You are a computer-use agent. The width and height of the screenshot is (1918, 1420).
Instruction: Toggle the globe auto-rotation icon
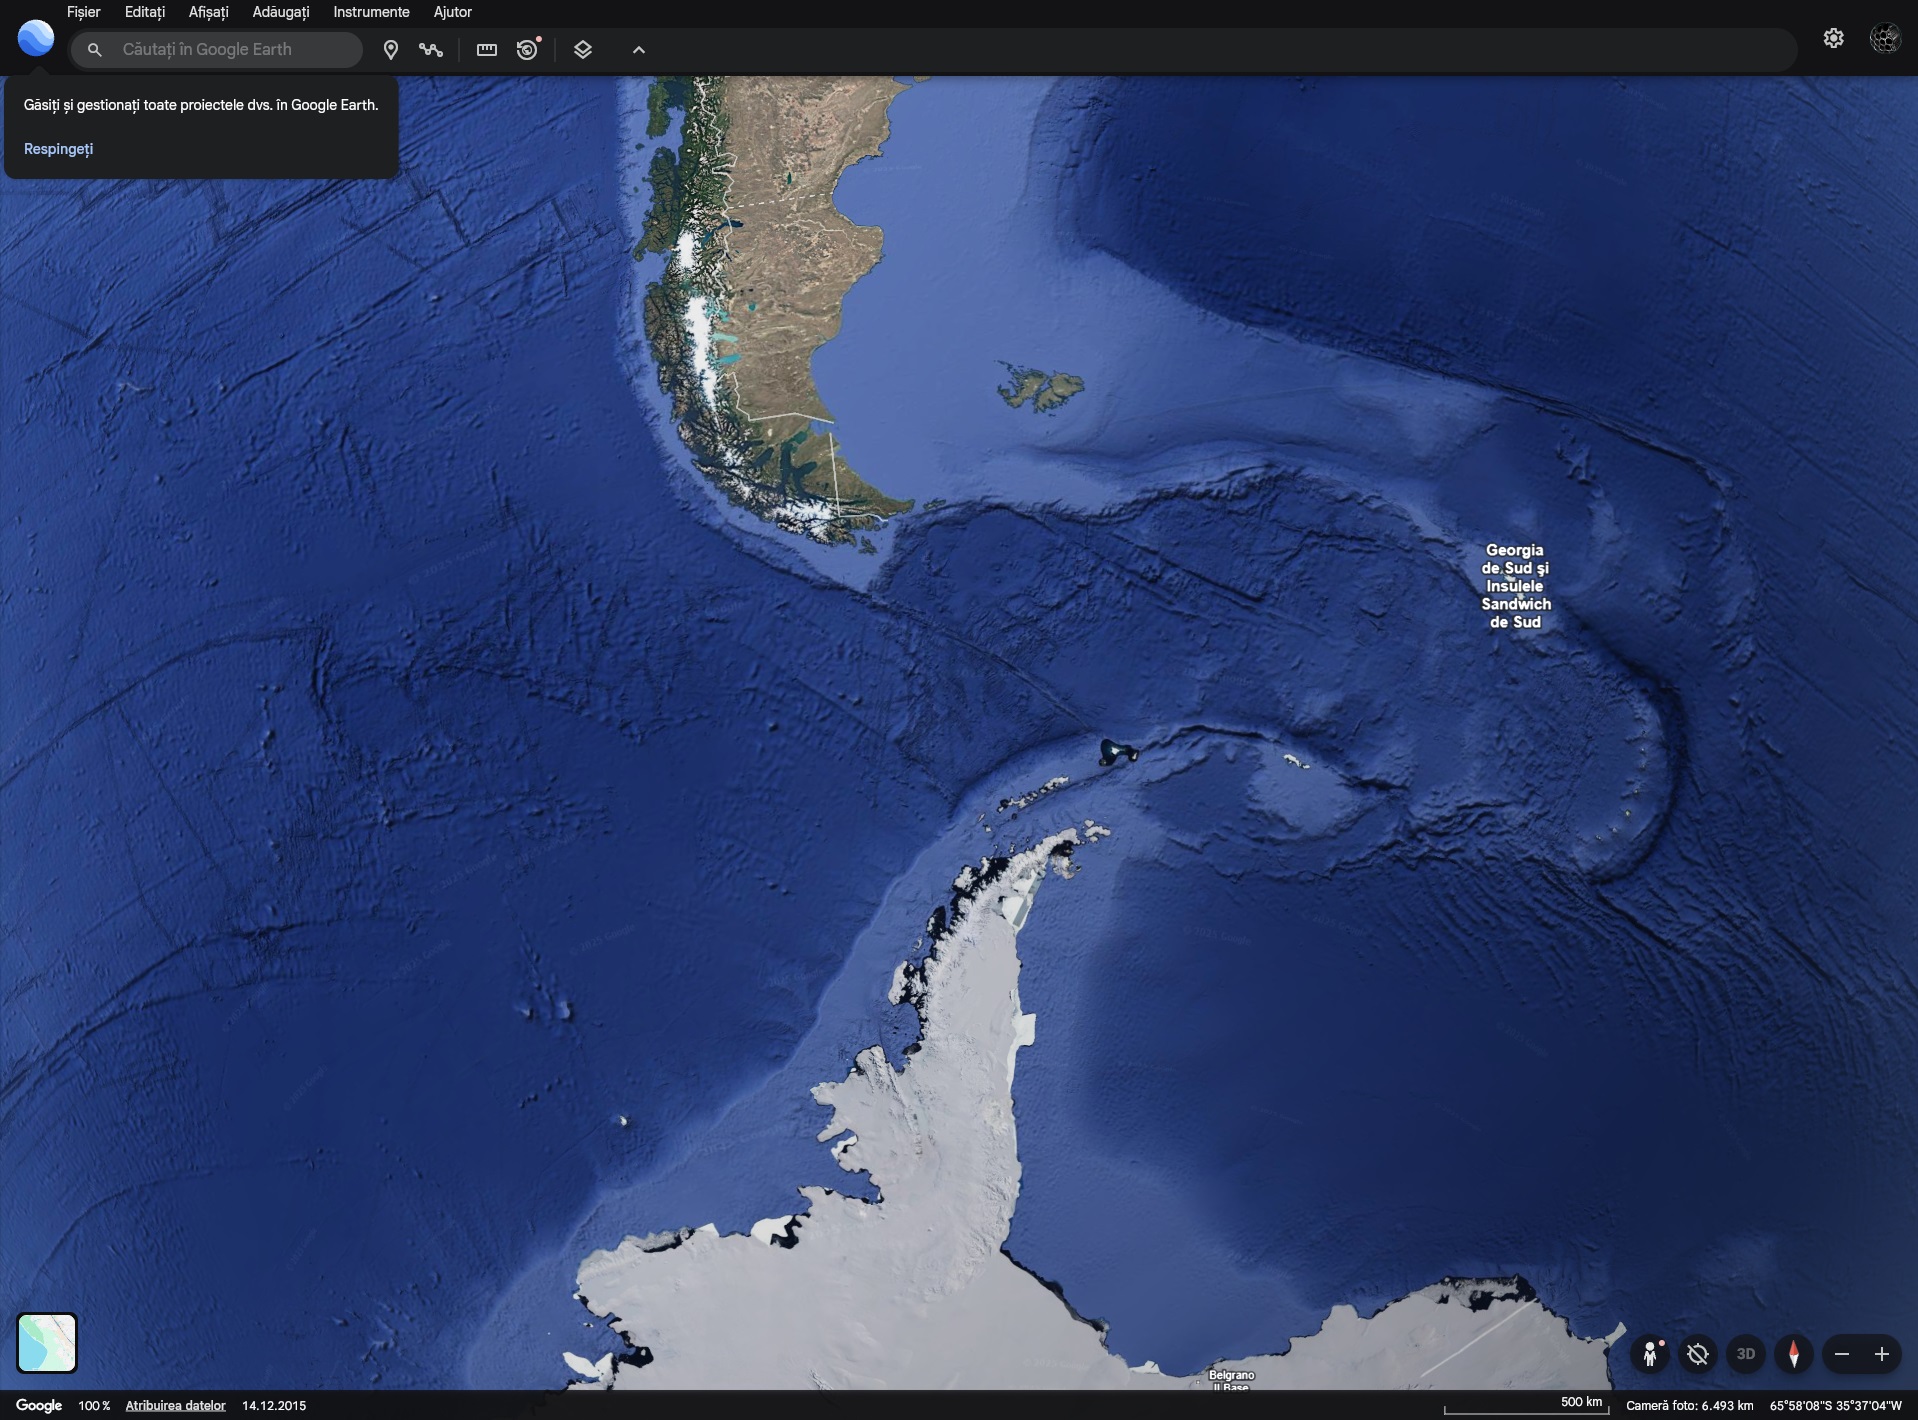point(1698,1354)
